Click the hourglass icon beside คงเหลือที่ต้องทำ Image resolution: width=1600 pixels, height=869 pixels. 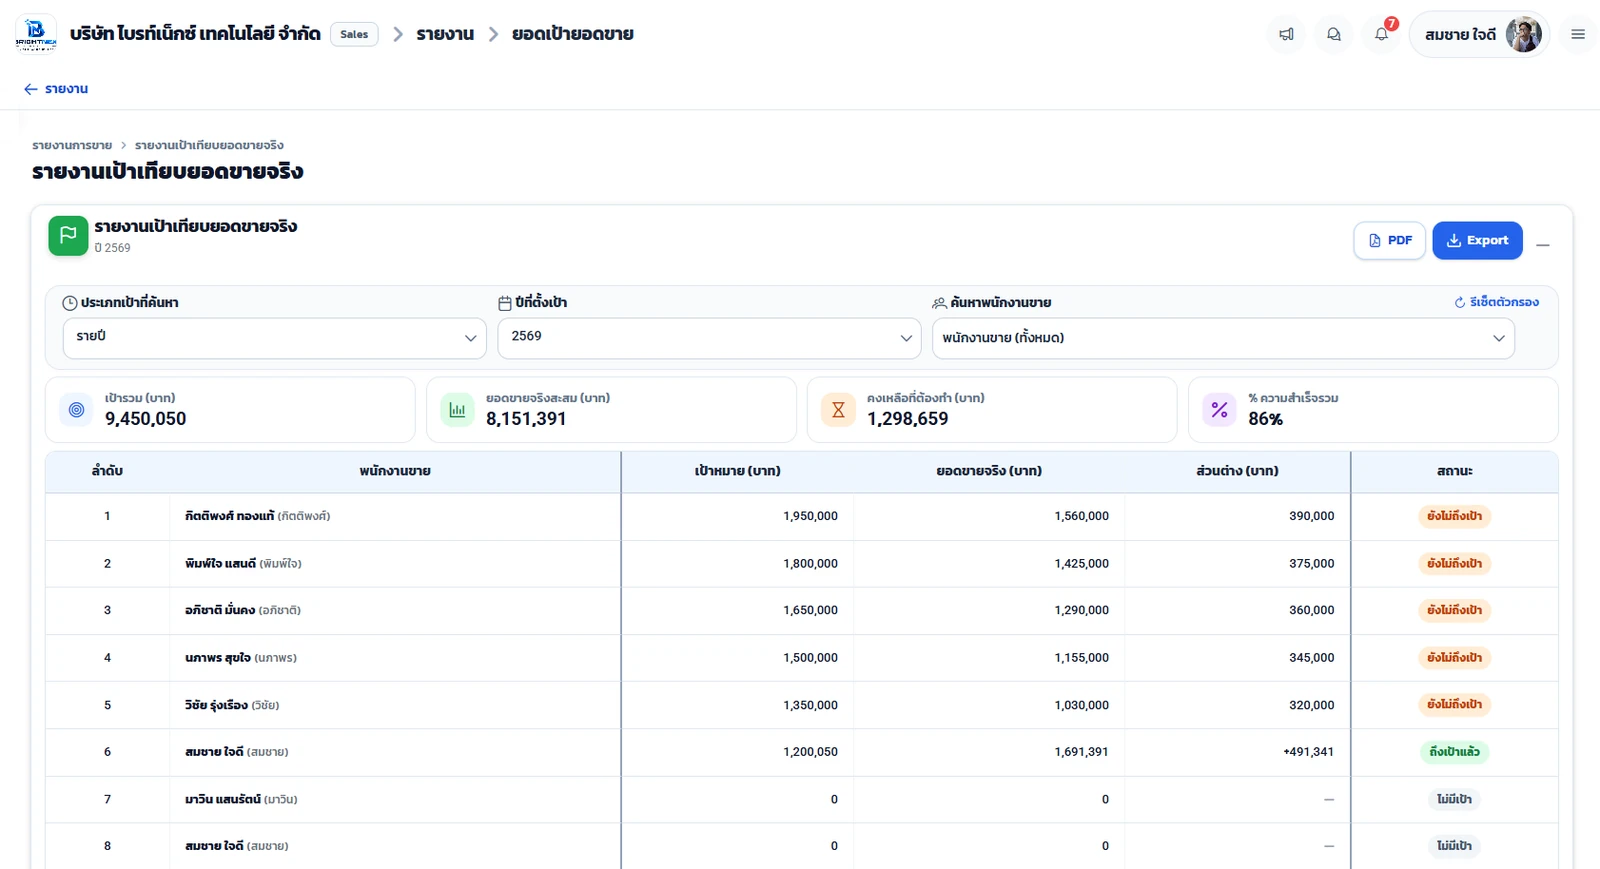click(x=838, y=409)
